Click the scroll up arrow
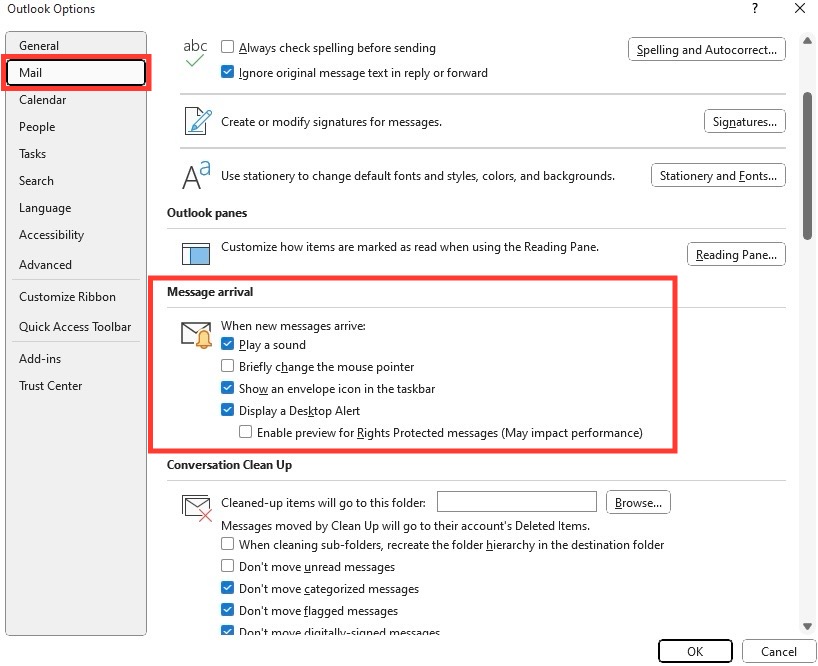Screen dimensions: 818x666 coord(808,41)
